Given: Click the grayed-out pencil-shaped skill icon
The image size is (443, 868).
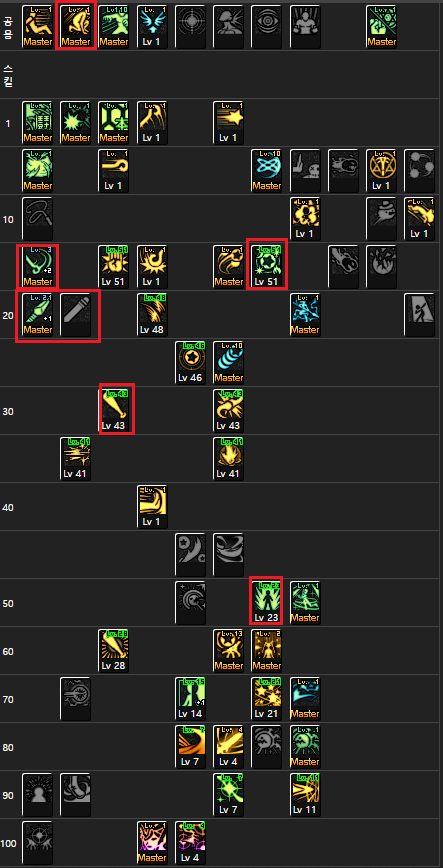Looking at the screenshot, I should tap(75, 314).
